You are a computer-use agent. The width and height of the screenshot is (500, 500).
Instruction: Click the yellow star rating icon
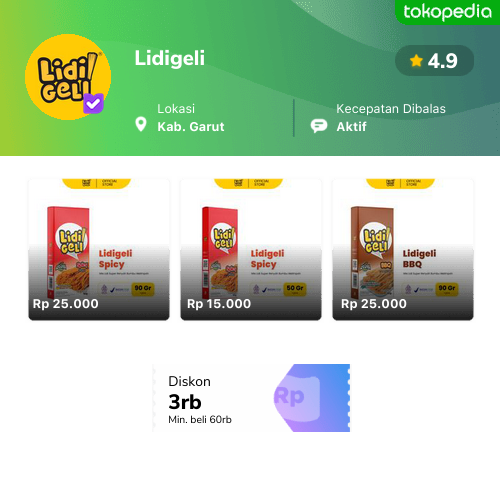pyautogui.click(x=416, y=61)
